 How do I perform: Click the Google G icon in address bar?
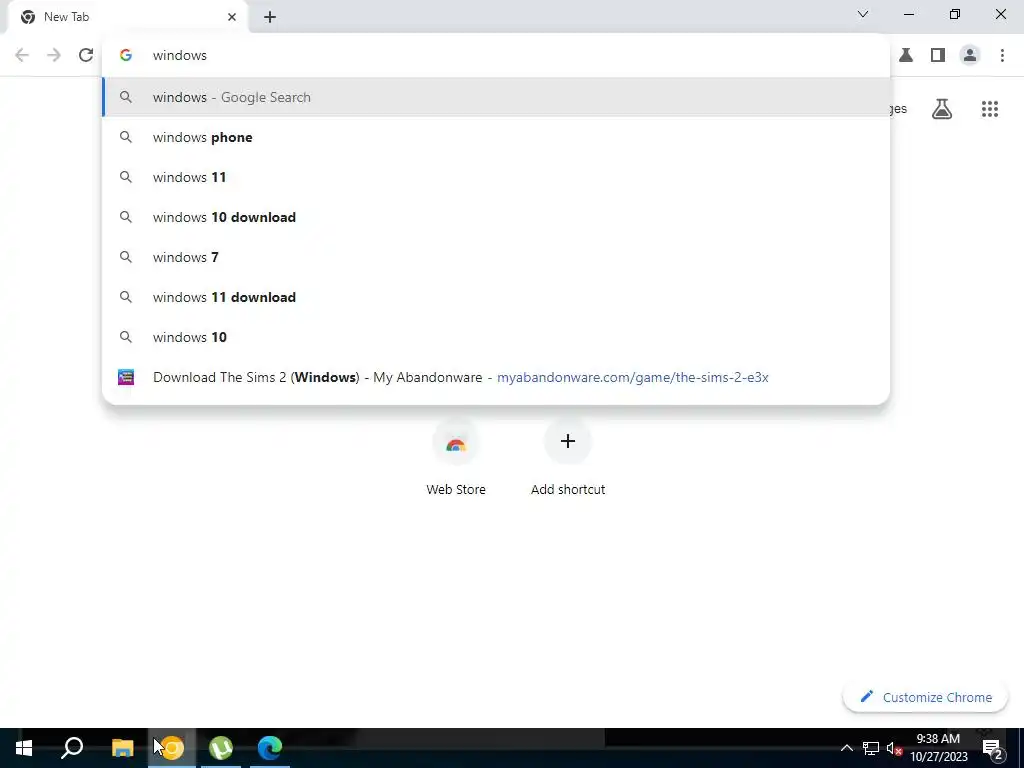(126, 56)
